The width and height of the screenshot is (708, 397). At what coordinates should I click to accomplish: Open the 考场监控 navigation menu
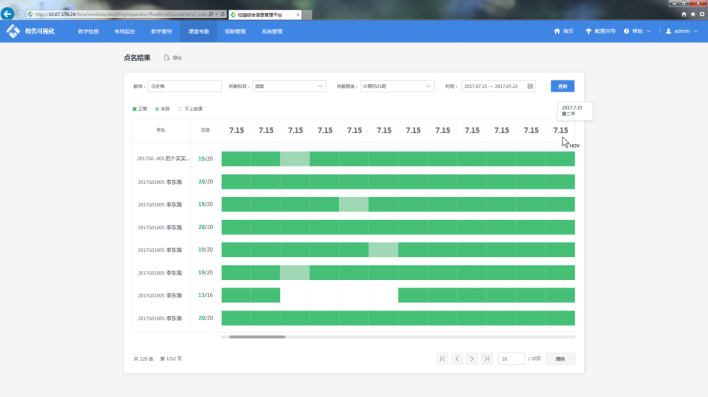pos(125,32)
